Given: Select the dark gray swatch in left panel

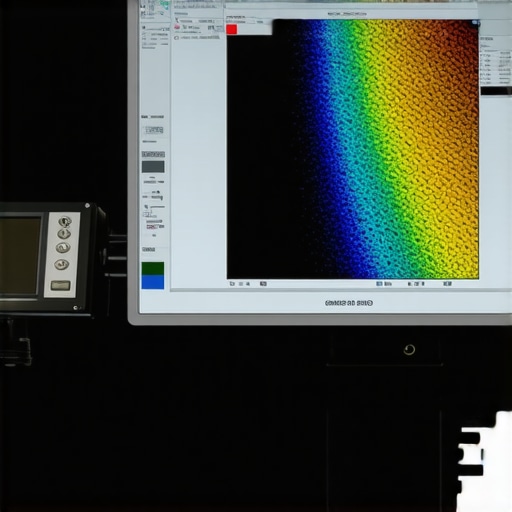Looking at the screenshot, I should click(x=153, y=167).
